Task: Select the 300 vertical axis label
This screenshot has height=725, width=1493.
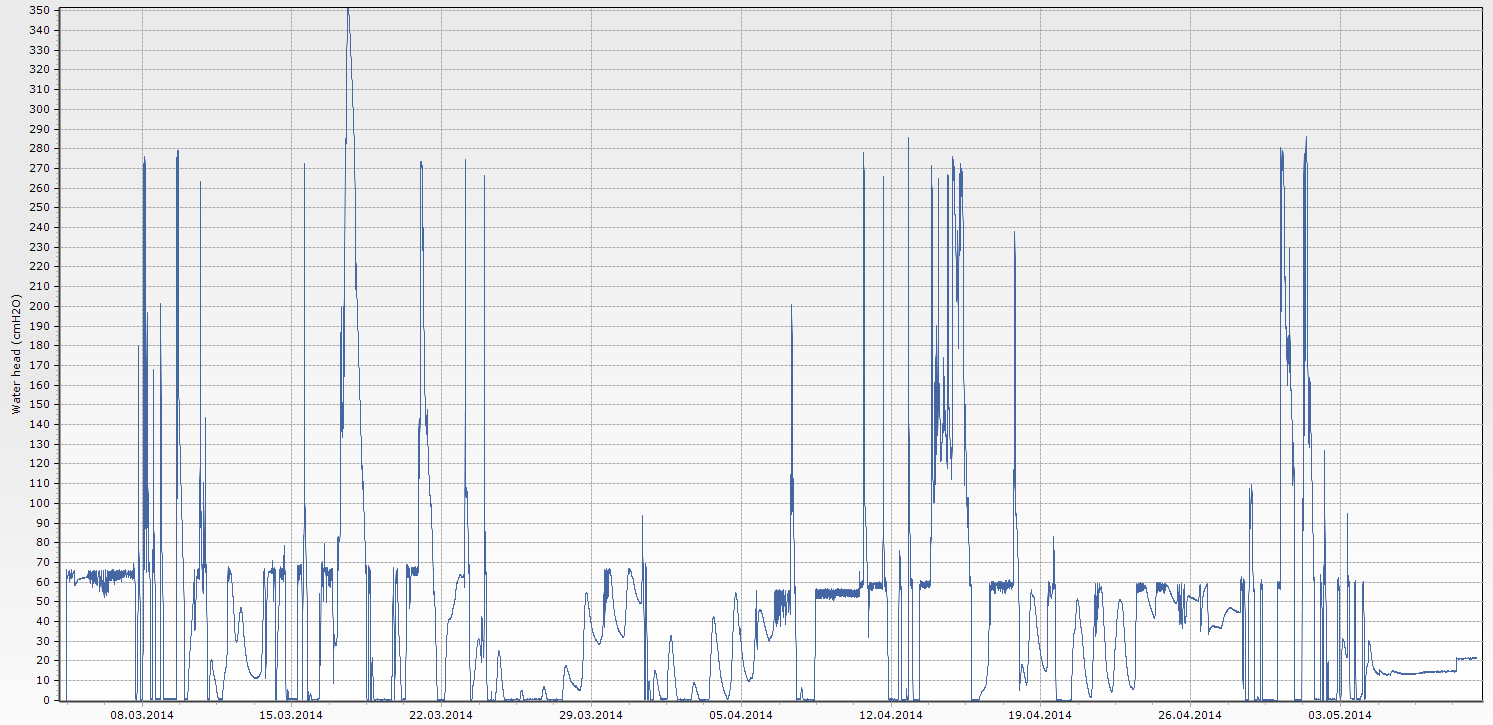Action: [x=40, y=109]
